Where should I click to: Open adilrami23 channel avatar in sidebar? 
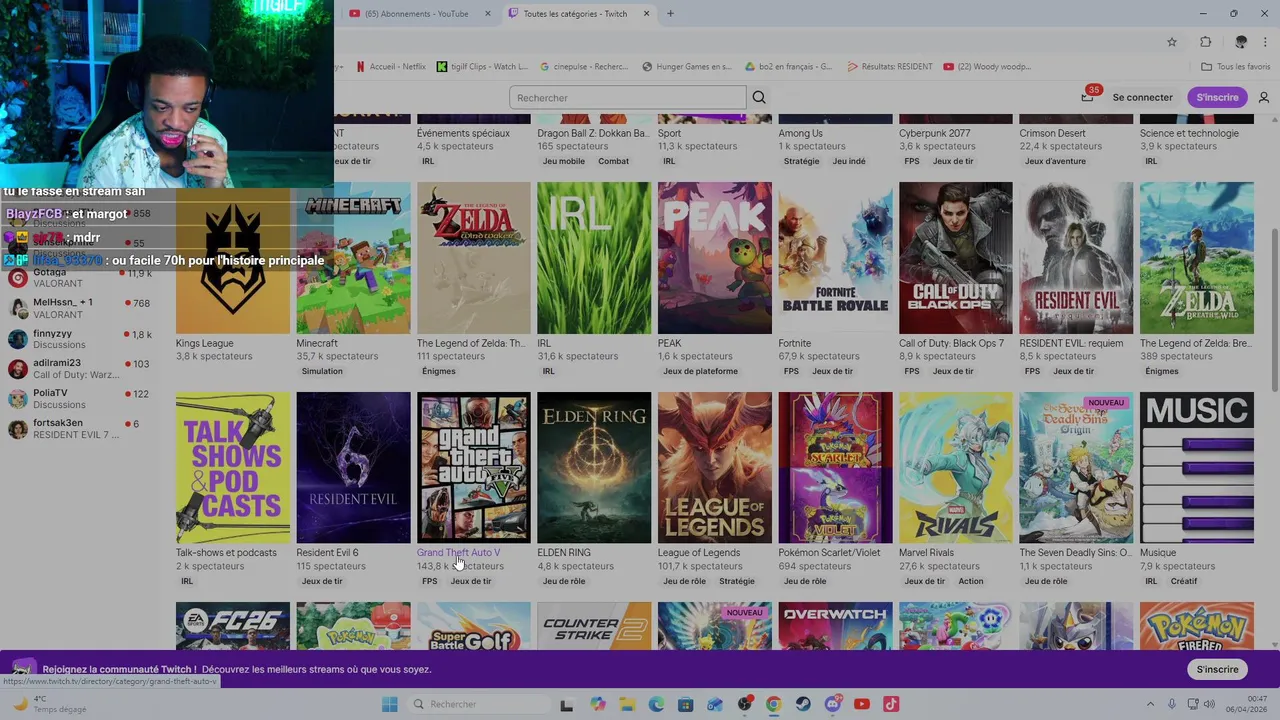[x=17, y=369]
